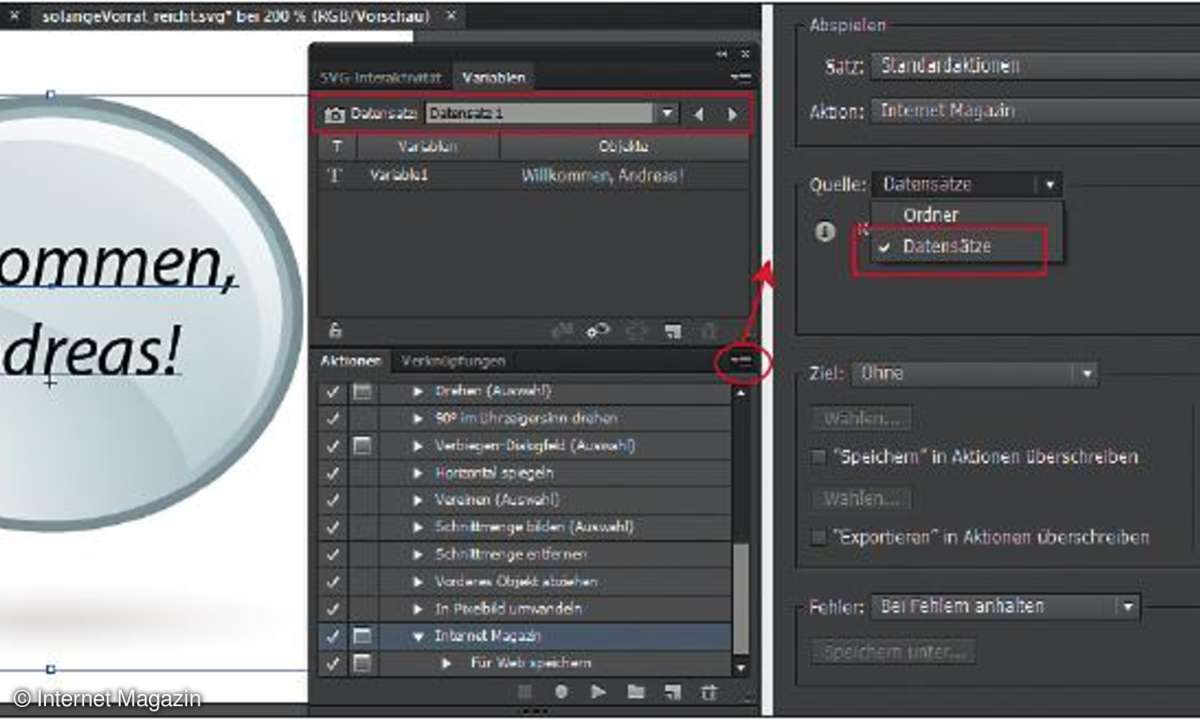Click Variablen column header

click(x=428, y=146)
